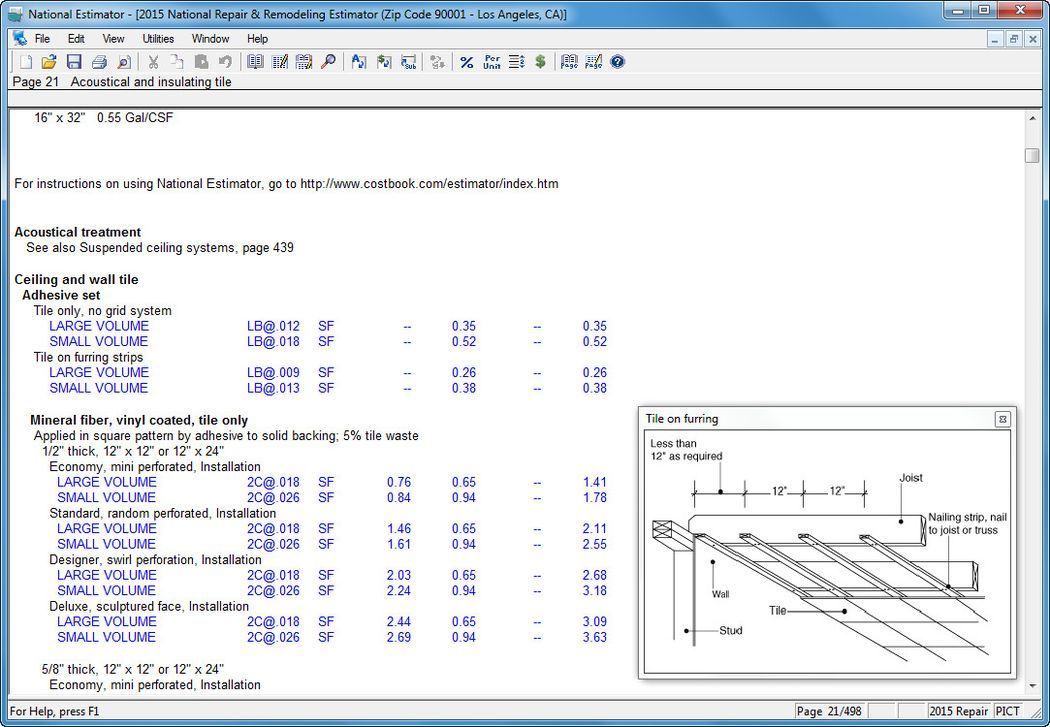Screen dimensions: 1050x727
Task: Open the Utilities menu
Action: coord(157,38)
